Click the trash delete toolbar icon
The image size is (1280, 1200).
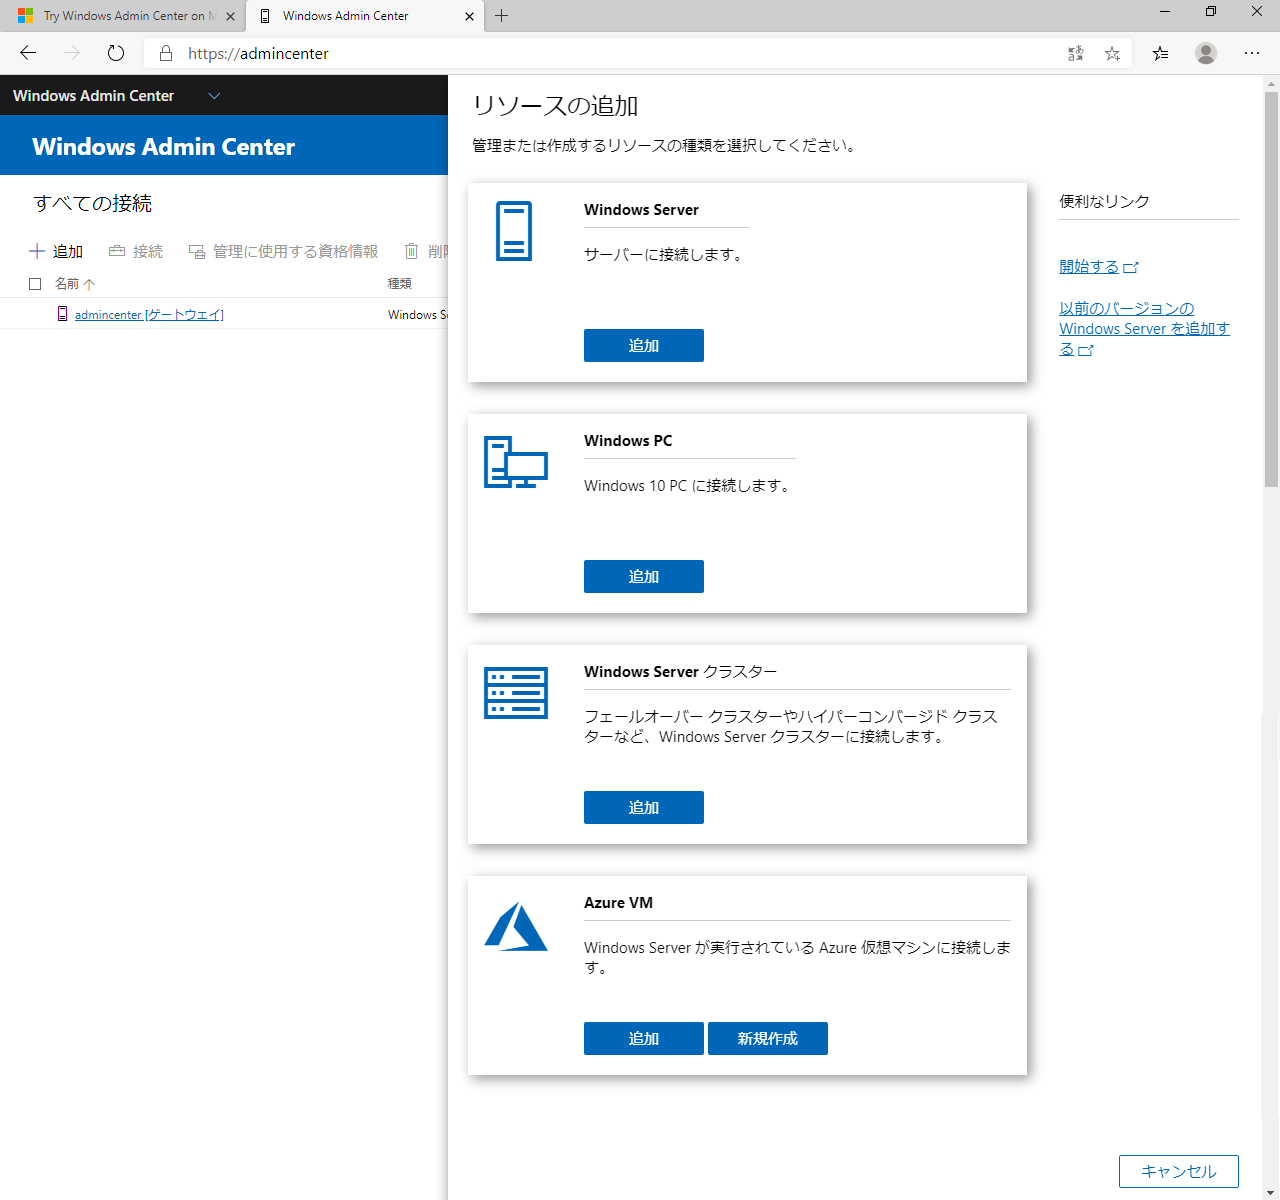pyautogui.click(x=411, y=251)
